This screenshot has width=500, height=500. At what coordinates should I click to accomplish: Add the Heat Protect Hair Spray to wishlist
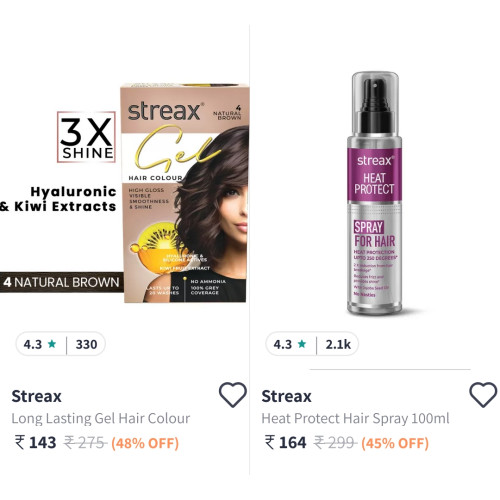[483, 395]
